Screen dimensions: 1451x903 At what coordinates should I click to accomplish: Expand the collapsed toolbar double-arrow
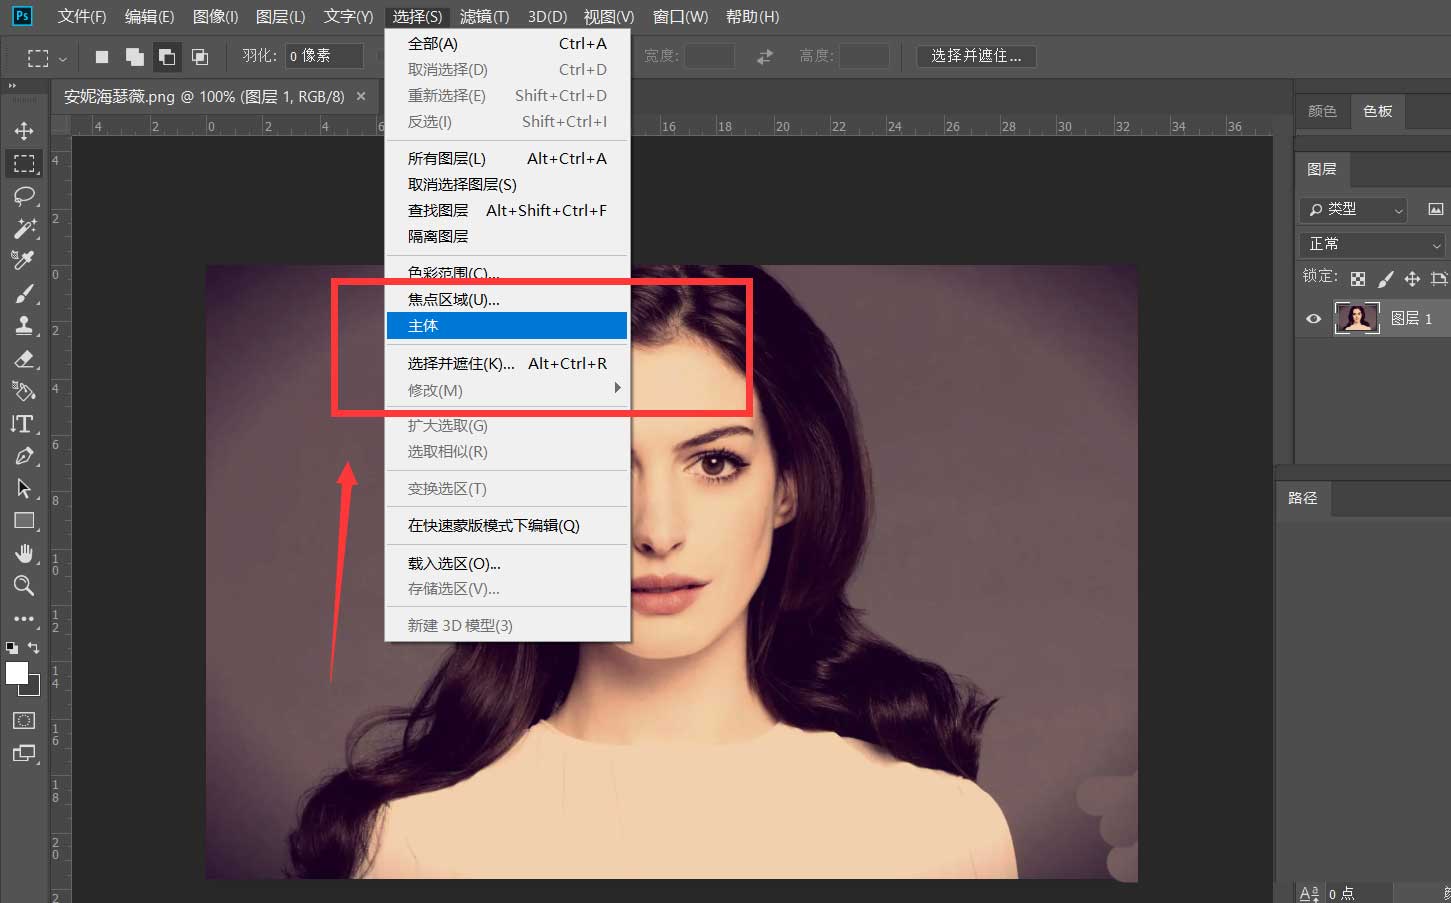[13, 87]
